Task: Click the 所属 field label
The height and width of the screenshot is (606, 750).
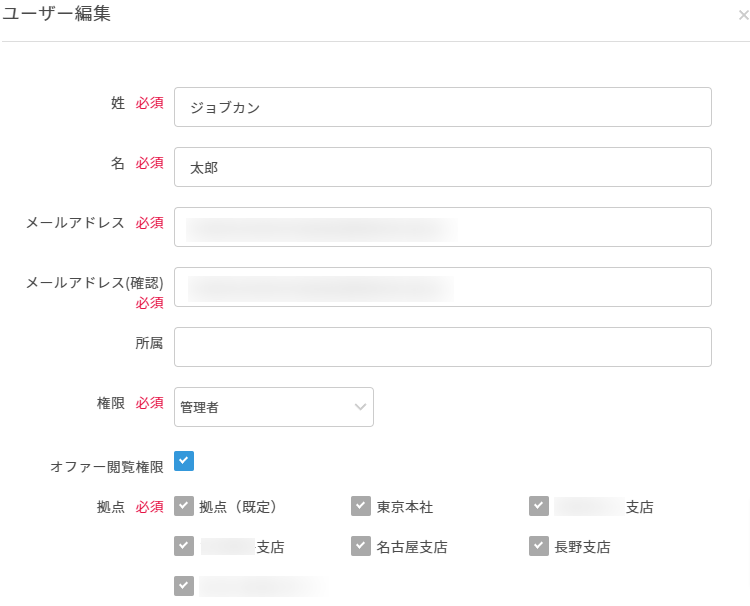Action: (x=149, y=343)
